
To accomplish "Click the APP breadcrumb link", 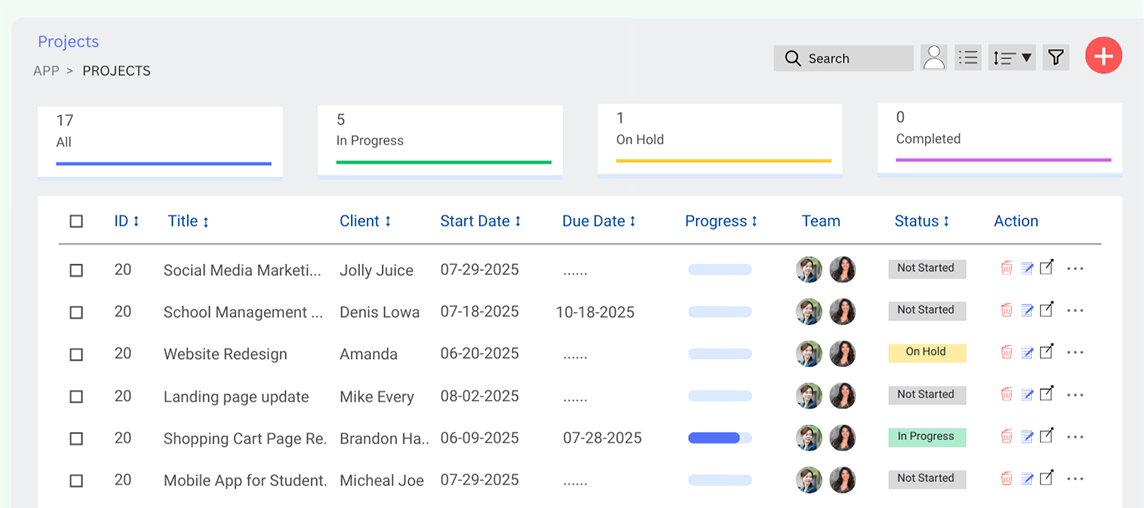I will point(46,71).
